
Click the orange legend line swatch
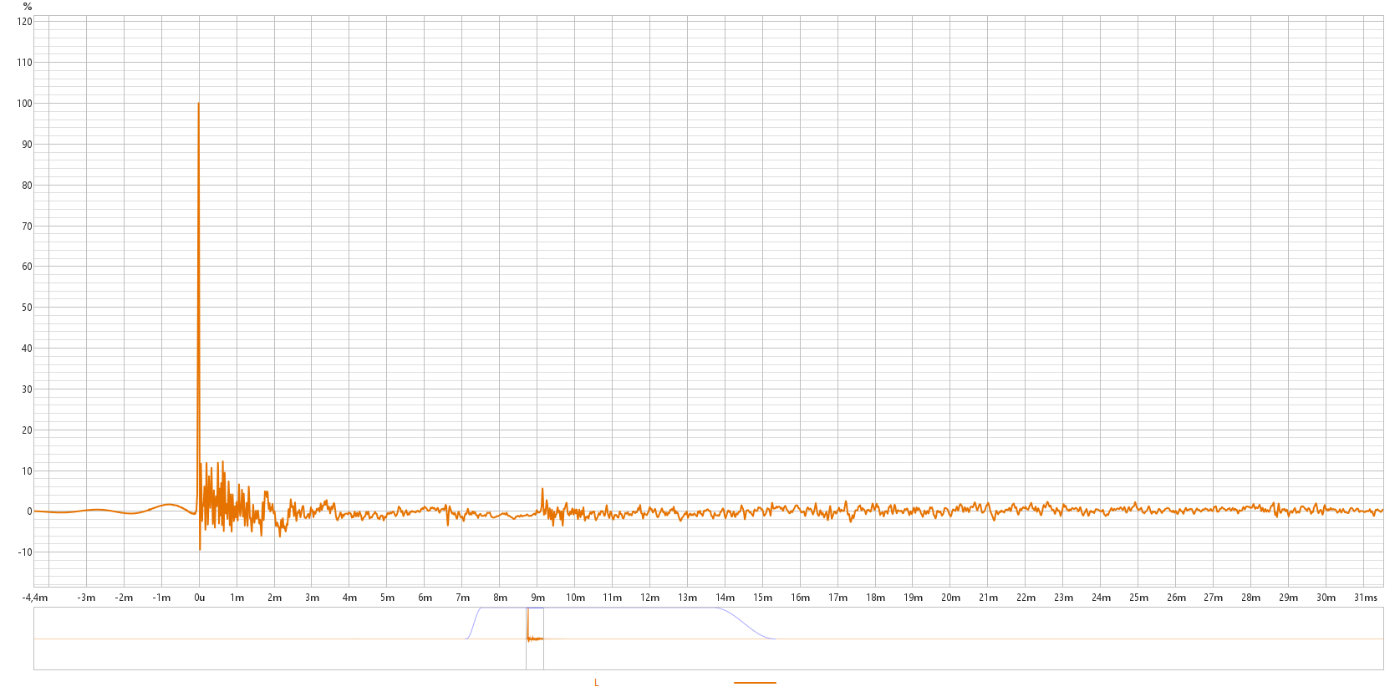(754, 682)
